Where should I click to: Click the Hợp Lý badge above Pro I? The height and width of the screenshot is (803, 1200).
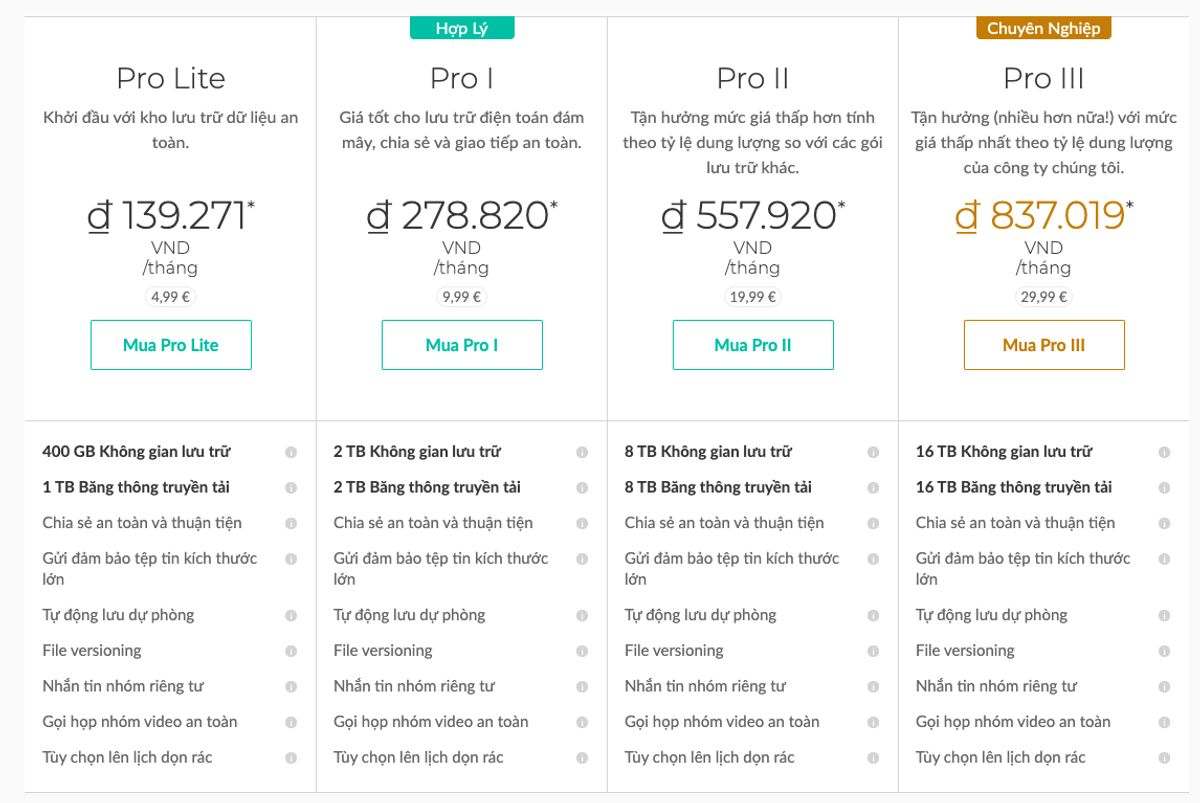click(462, 28)
